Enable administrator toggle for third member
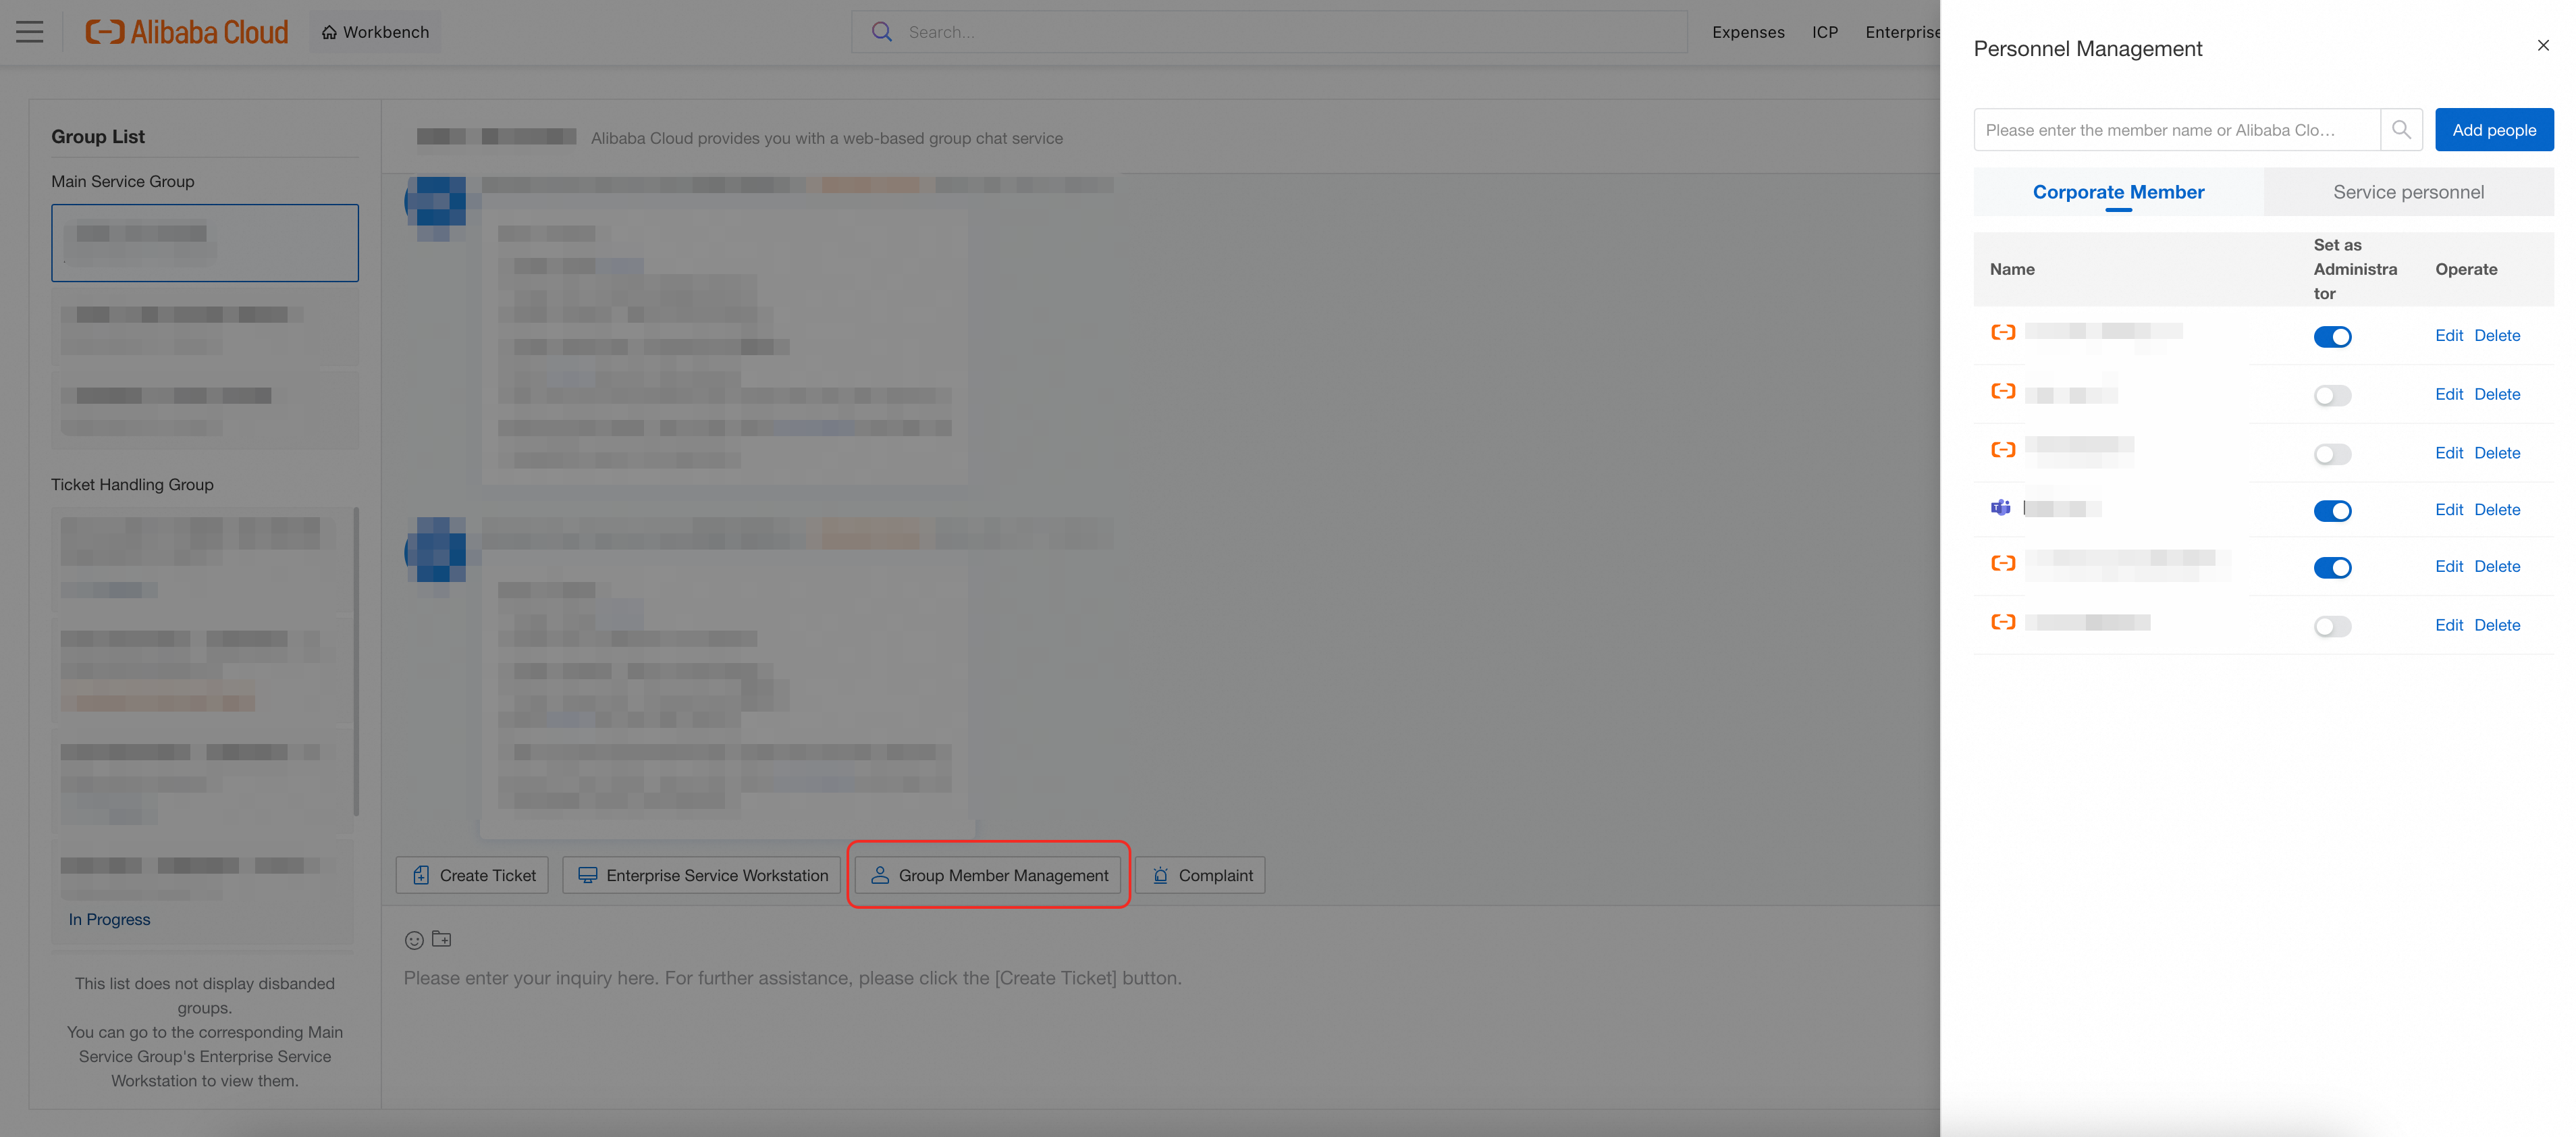The width and height of the screenshot is (2576, 1137). click(x=2332, y=455)
